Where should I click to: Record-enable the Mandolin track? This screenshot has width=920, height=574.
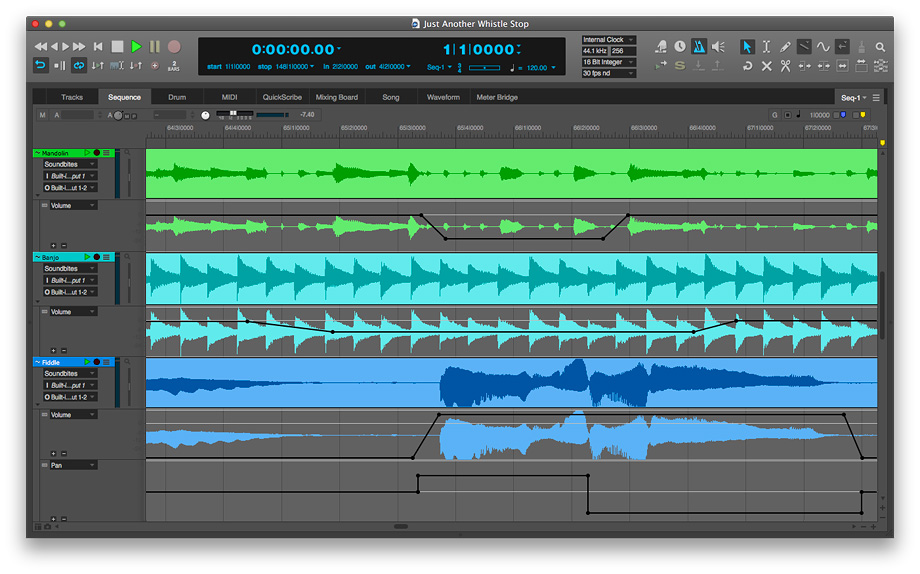(x=97, y=153)
